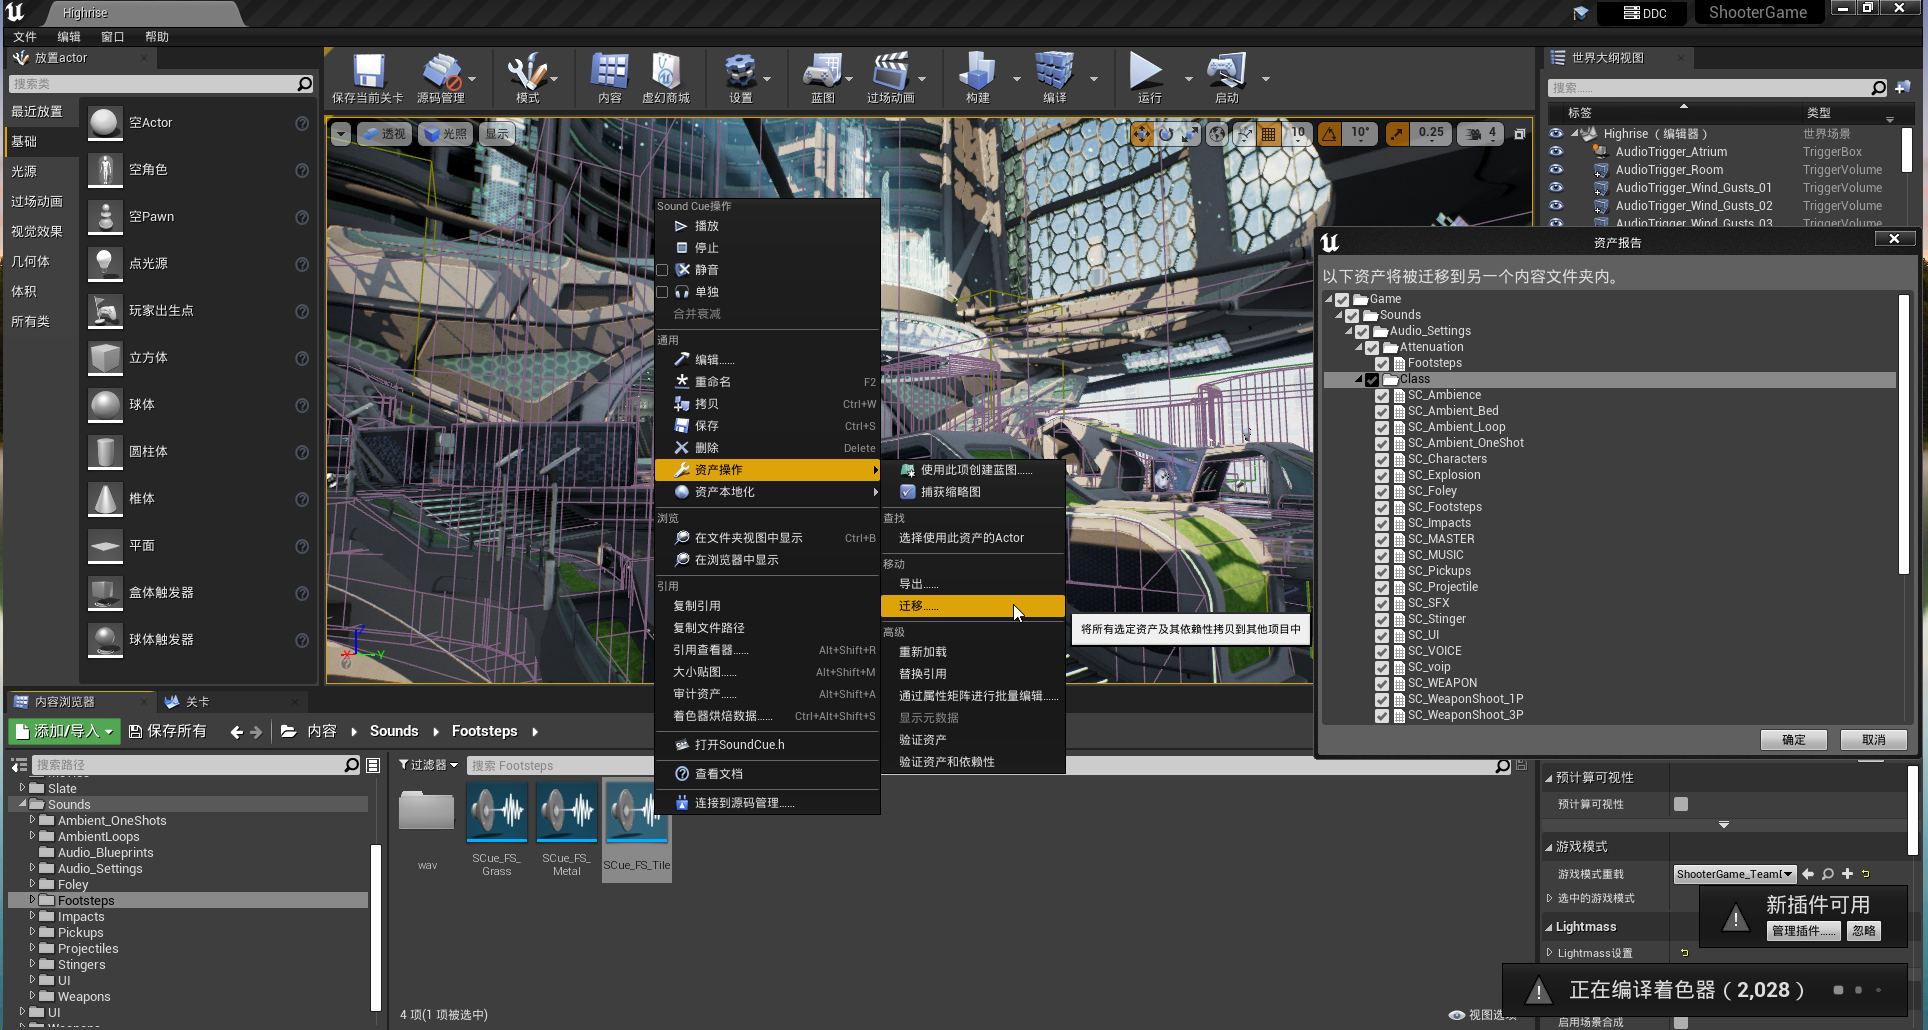Click the asset report list vertical scrollbar
The height and width of the screenshot is (1030, 1928).
(1903, 435)
